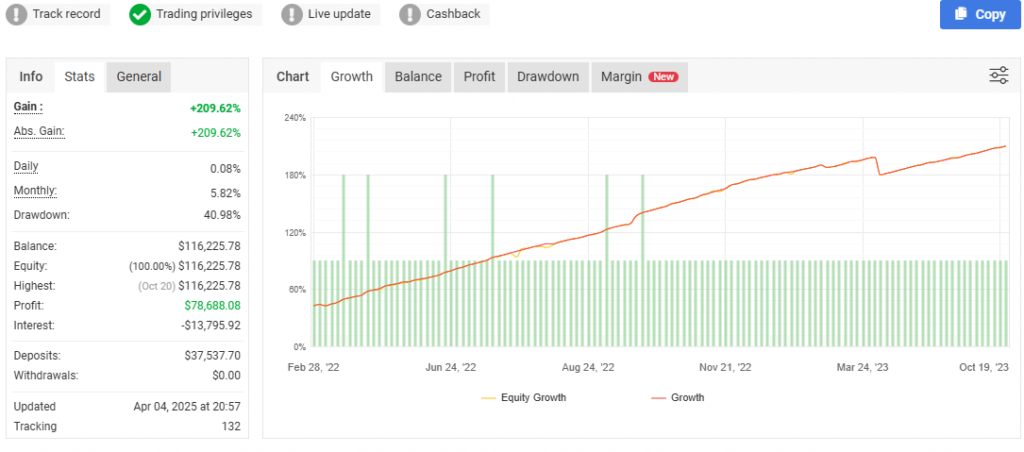The width and height of the screenshot is (1024, 452).
Task: Click the Cashback warning icon
Action: click(x=409, y=14)
